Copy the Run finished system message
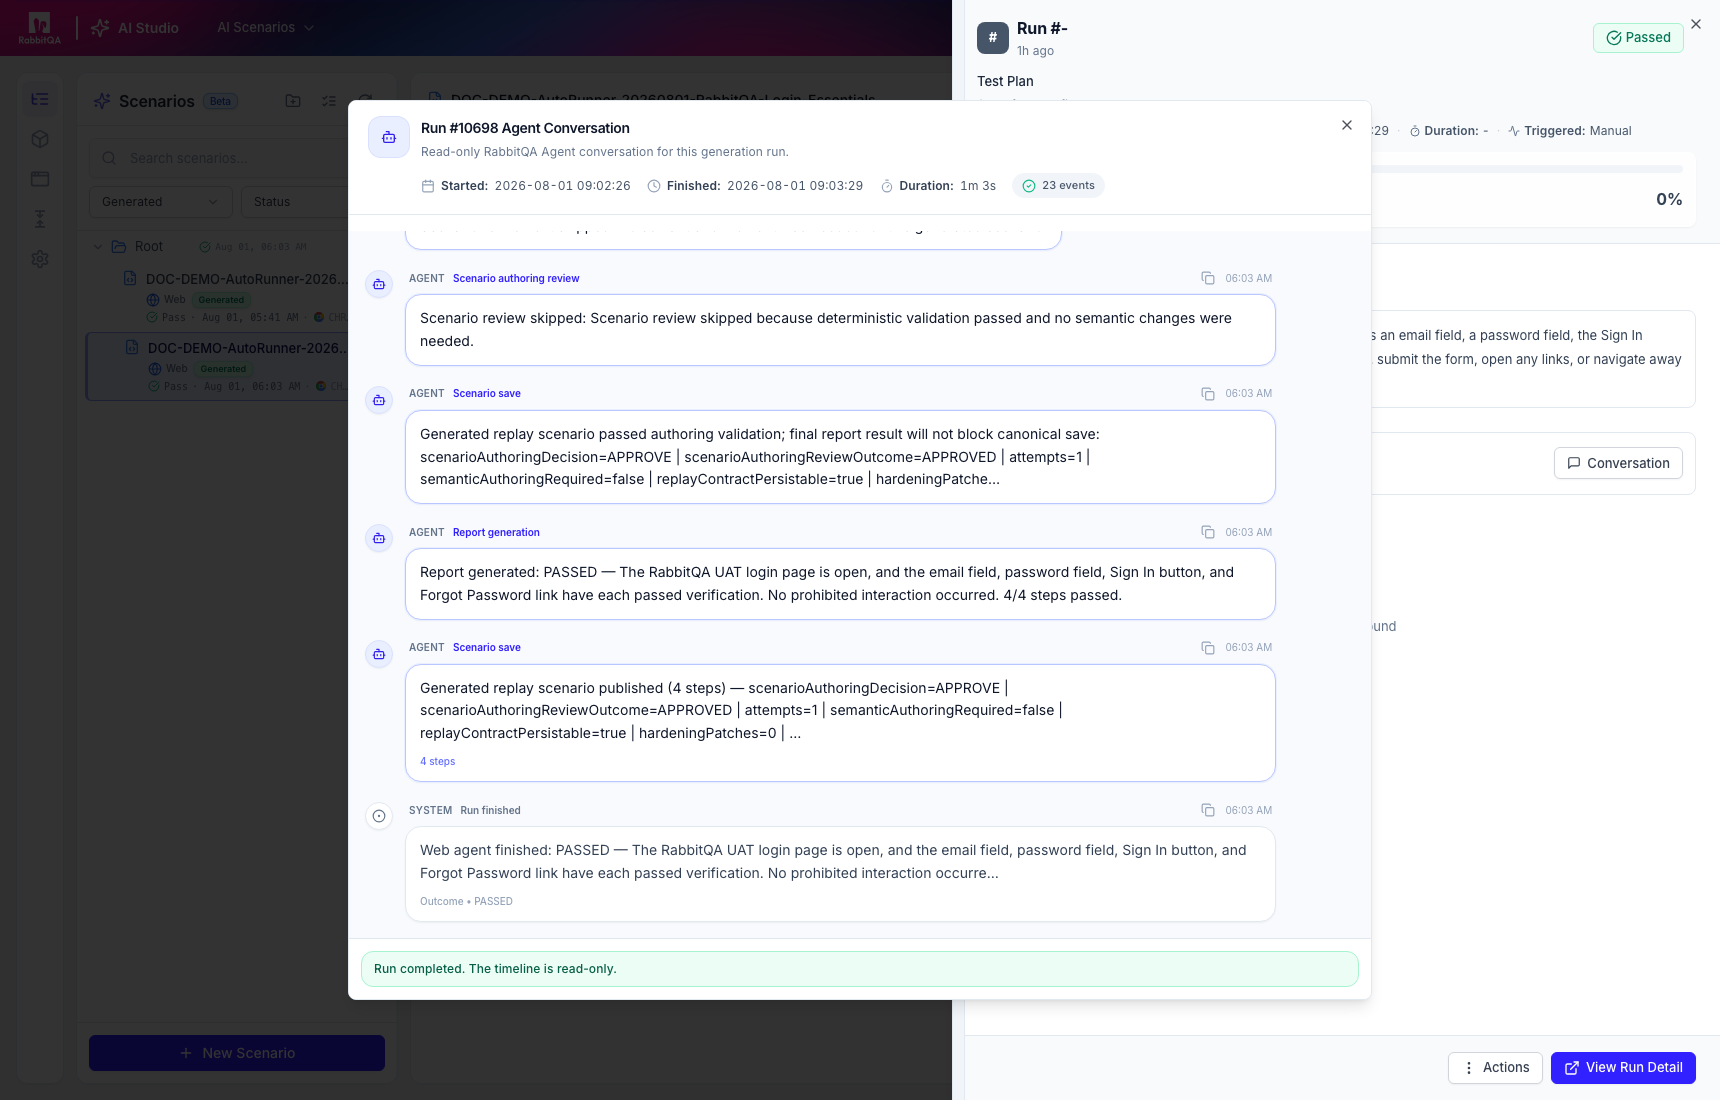The image size is (1720, 1100). [1208, 810]
